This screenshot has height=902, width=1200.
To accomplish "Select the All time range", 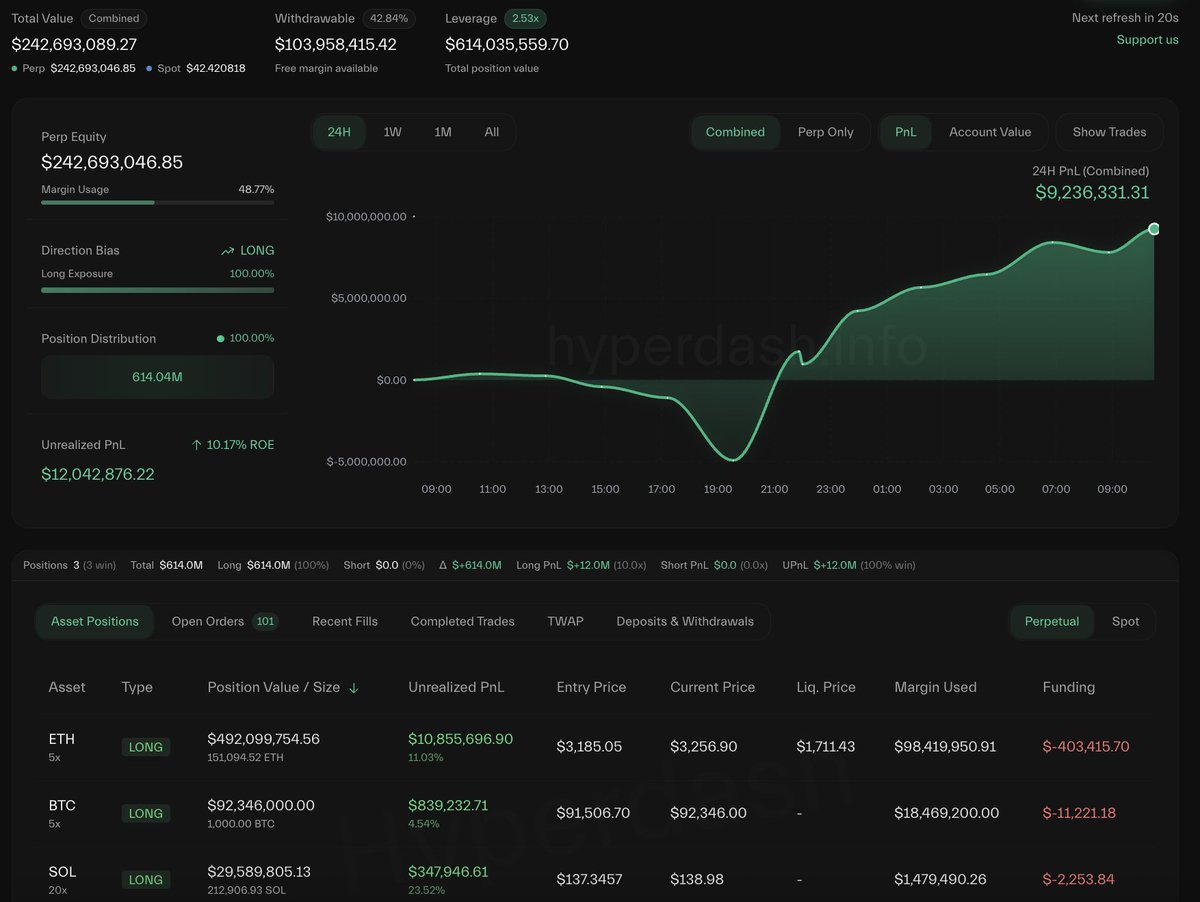I will click(x=491, y=132).
